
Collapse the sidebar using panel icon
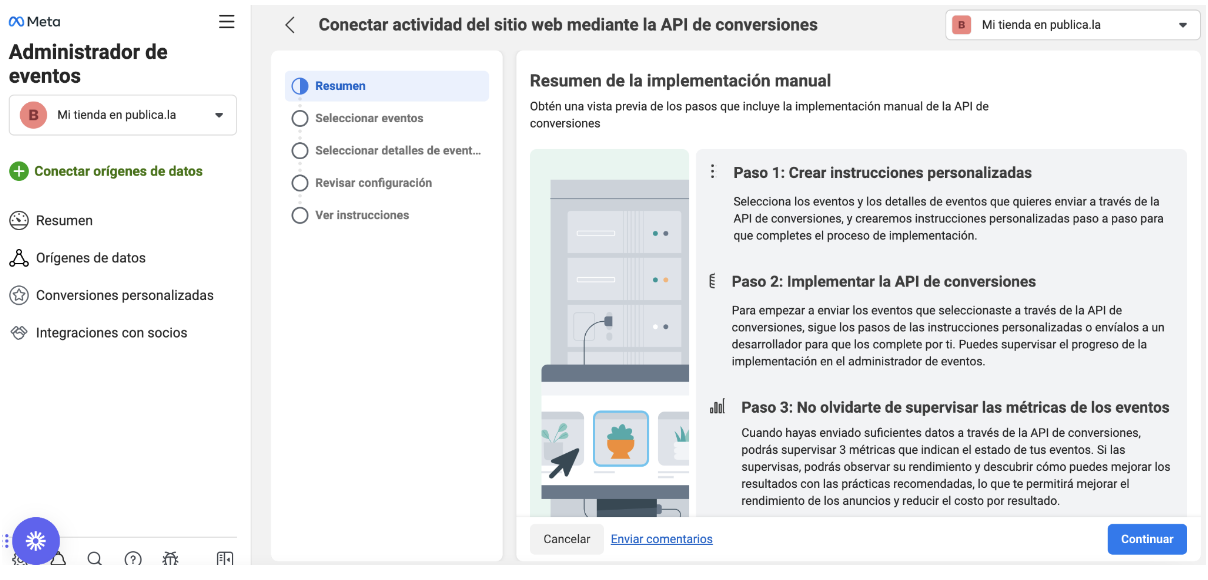point(225,559)
